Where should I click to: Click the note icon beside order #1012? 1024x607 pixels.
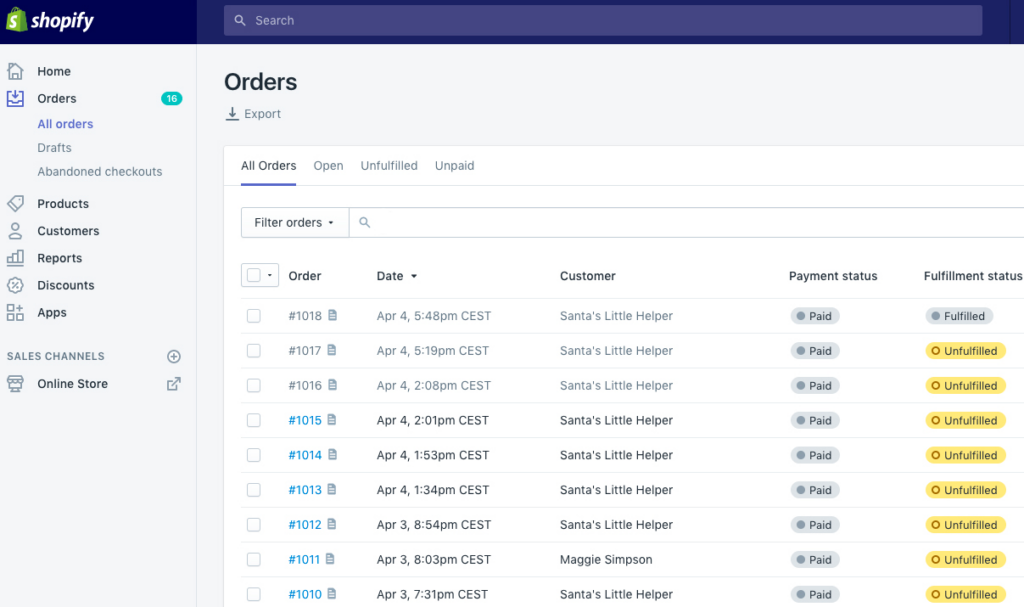pos(332,523)
